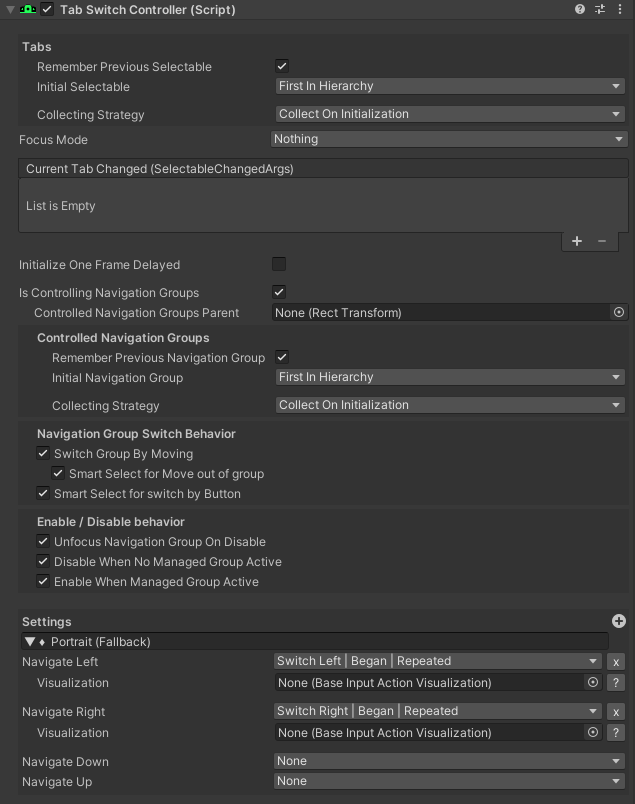Uncheck Switch Group By Moving

[43, 454]
